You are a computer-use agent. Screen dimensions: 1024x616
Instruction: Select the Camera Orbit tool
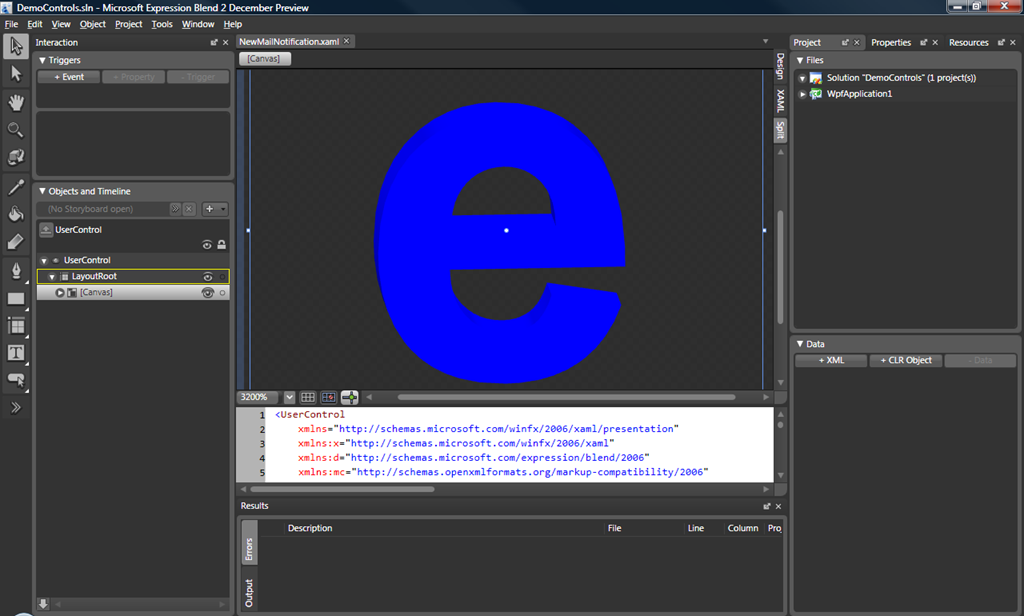tap(16, 157)
